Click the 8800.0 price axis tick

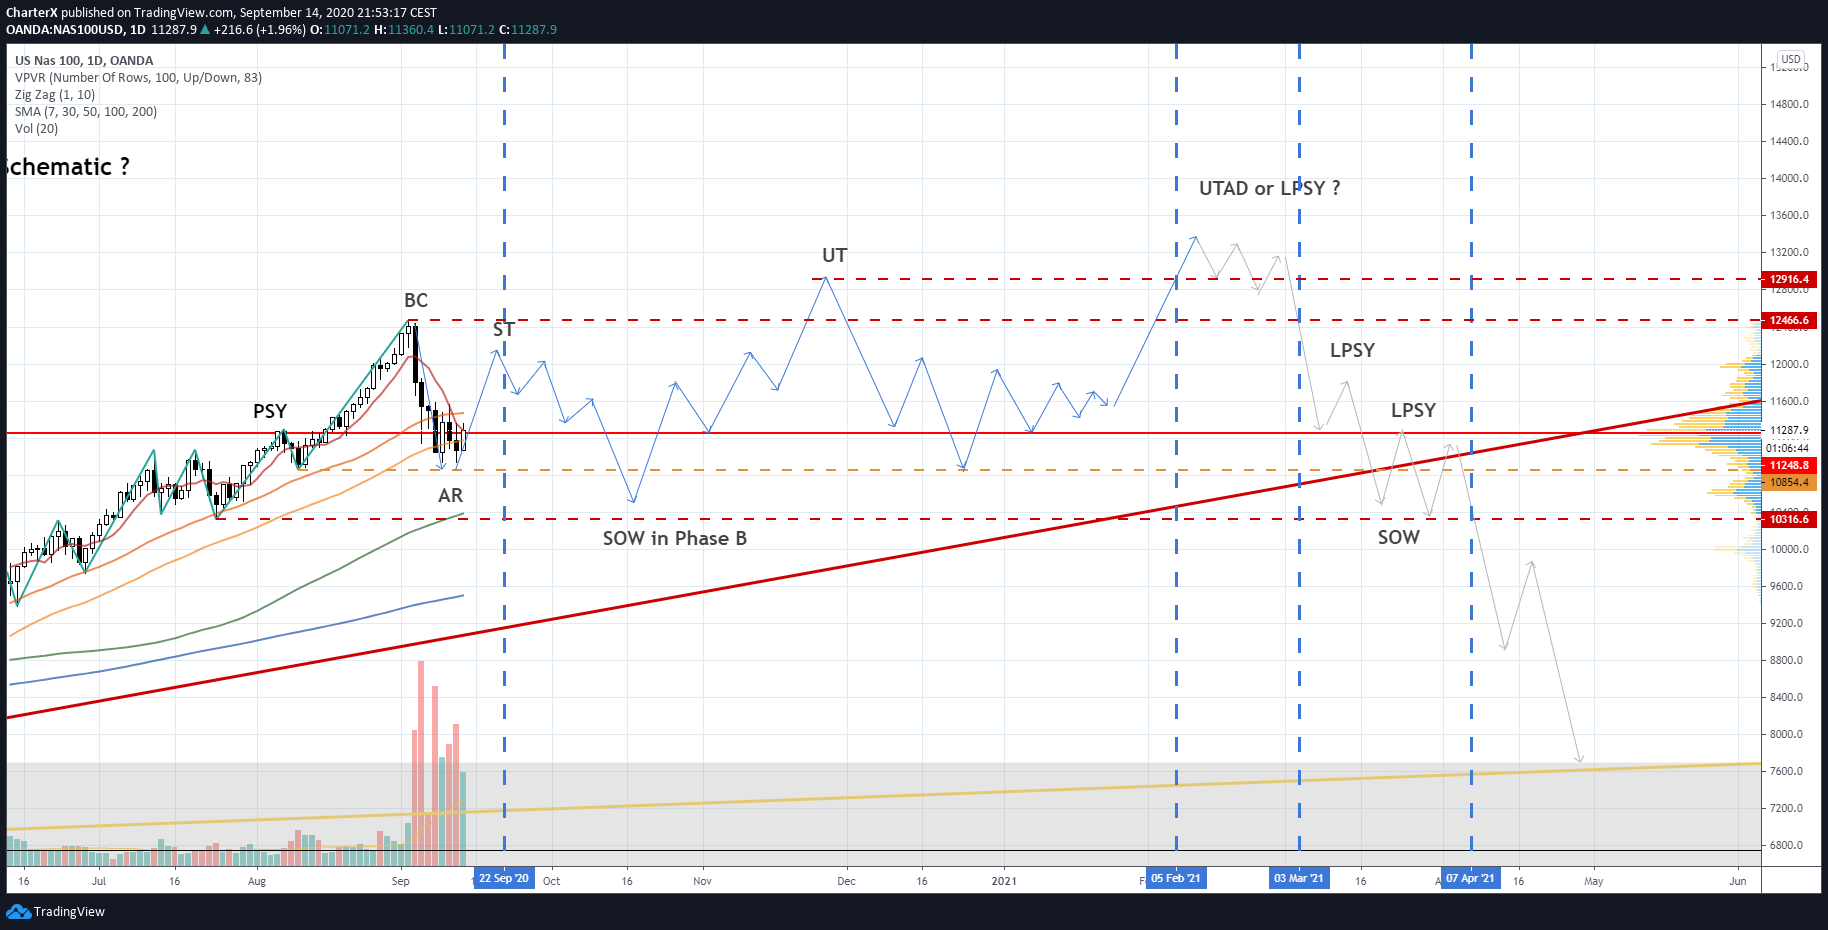(1789, 660)
